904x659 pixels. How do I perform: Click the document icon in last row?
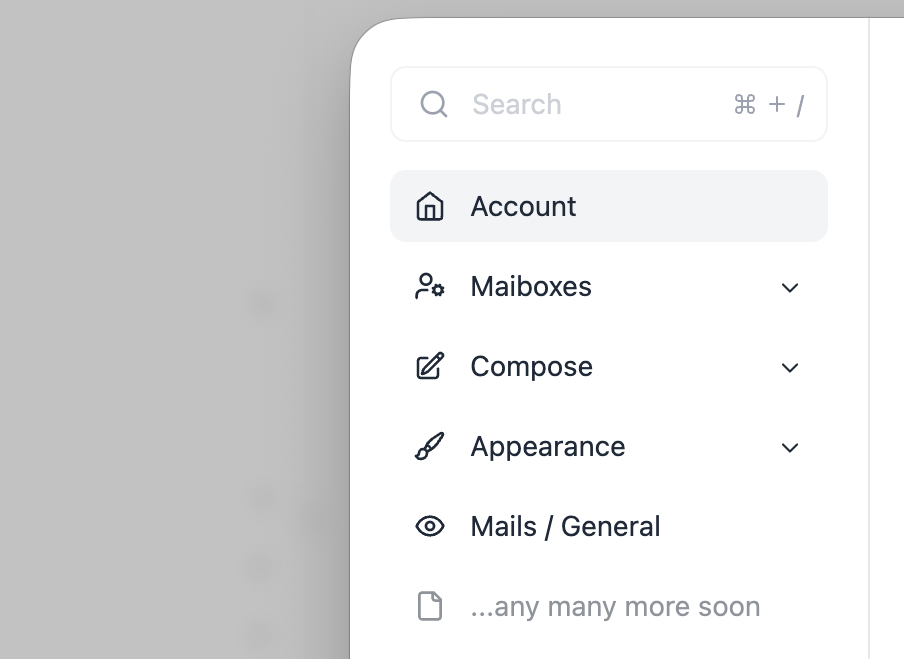click(x=430, y=607)
